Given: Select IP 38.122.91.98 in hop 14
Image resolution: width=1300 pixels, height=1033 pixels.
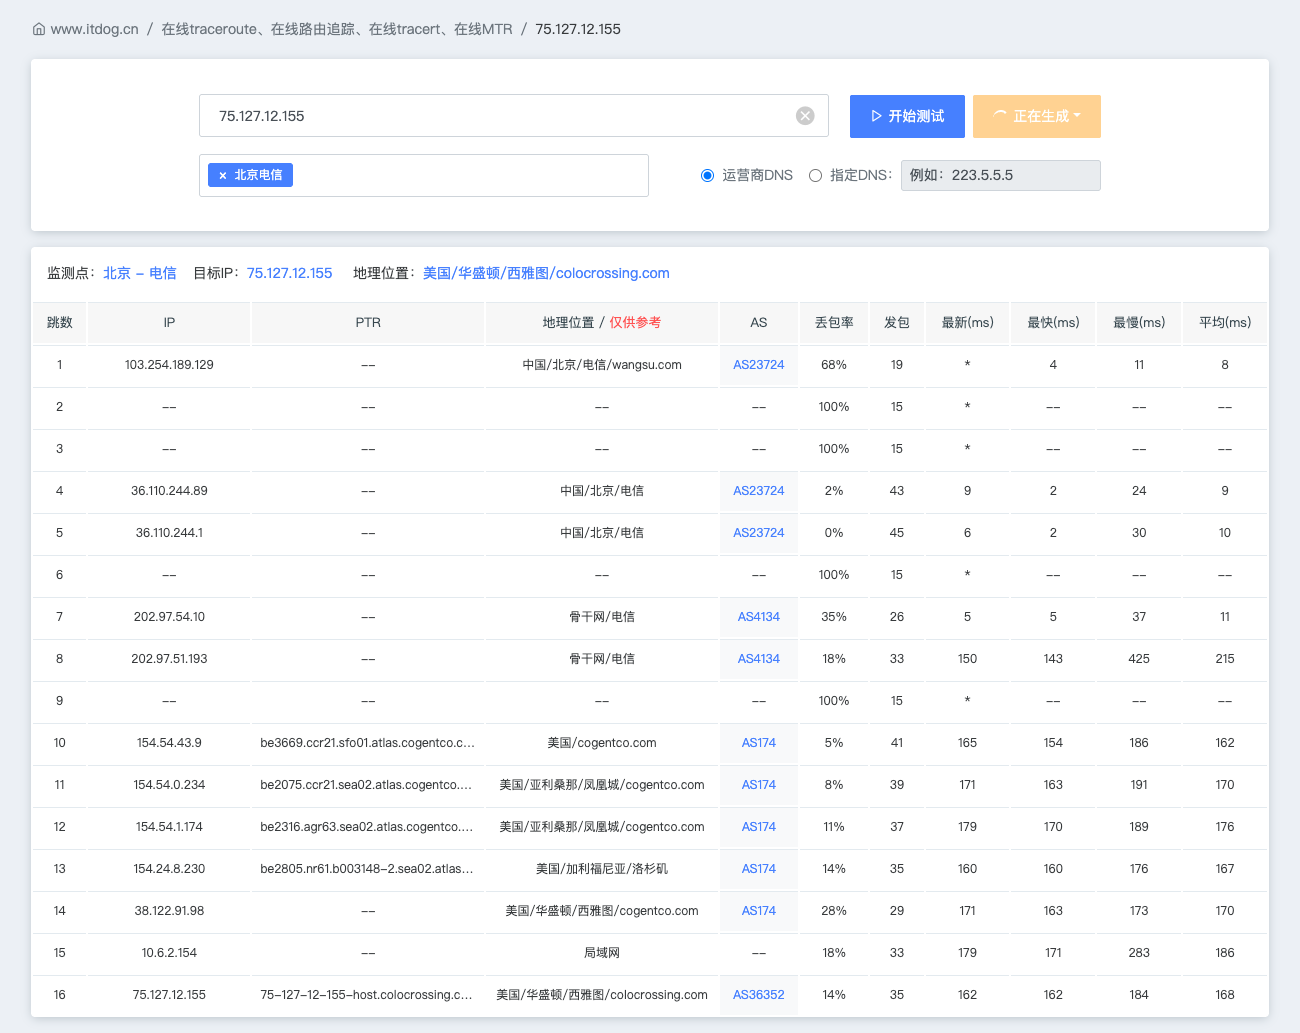Looking at the screenshot, I should (169, 911).
